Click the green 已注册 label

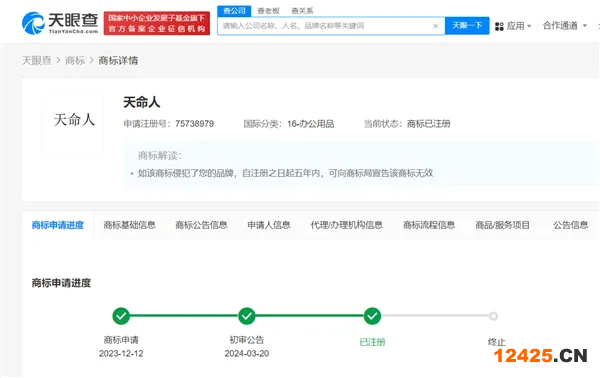[372, 342]
